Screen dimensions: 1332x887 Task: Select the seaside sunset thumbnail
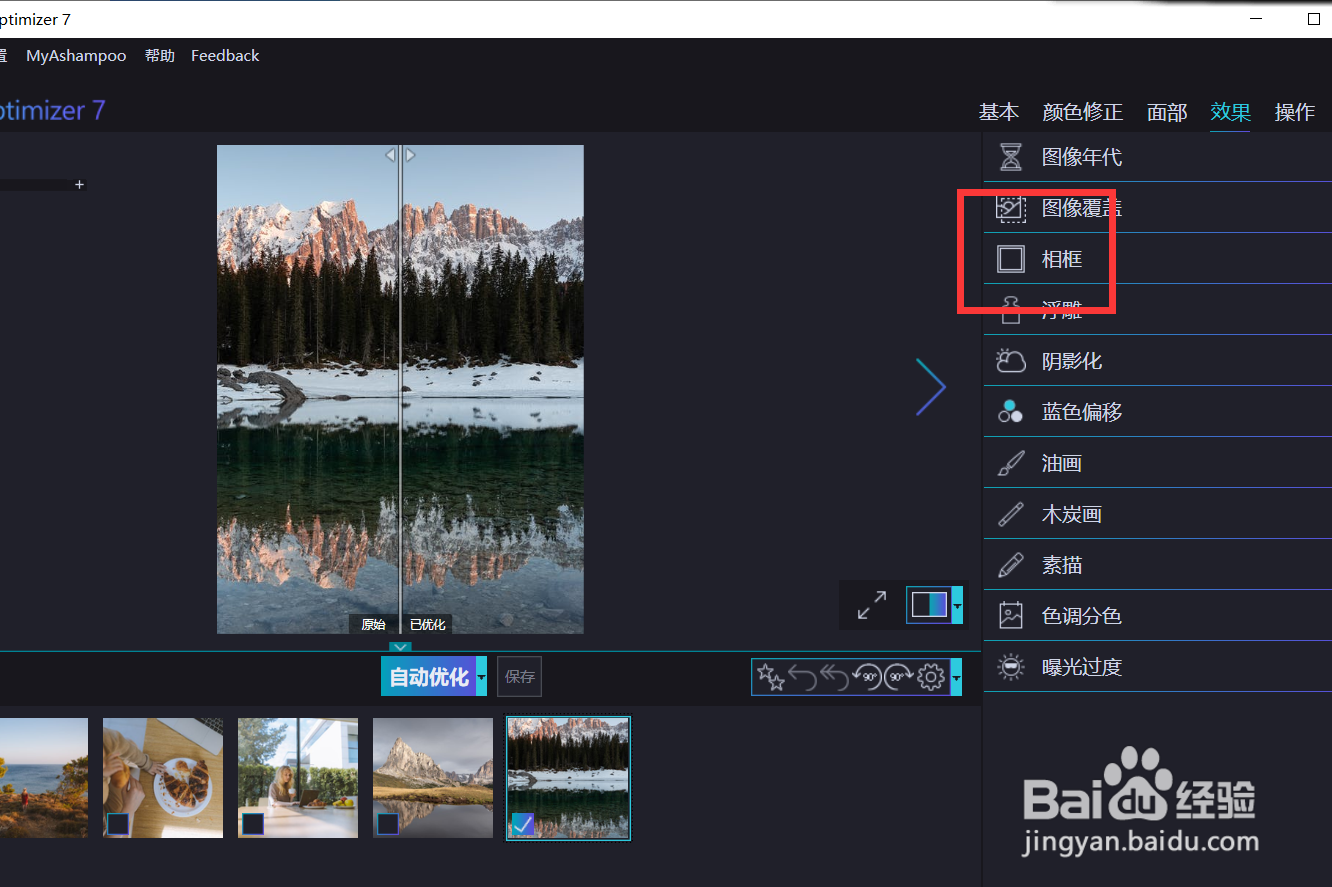tap(43, 778)
